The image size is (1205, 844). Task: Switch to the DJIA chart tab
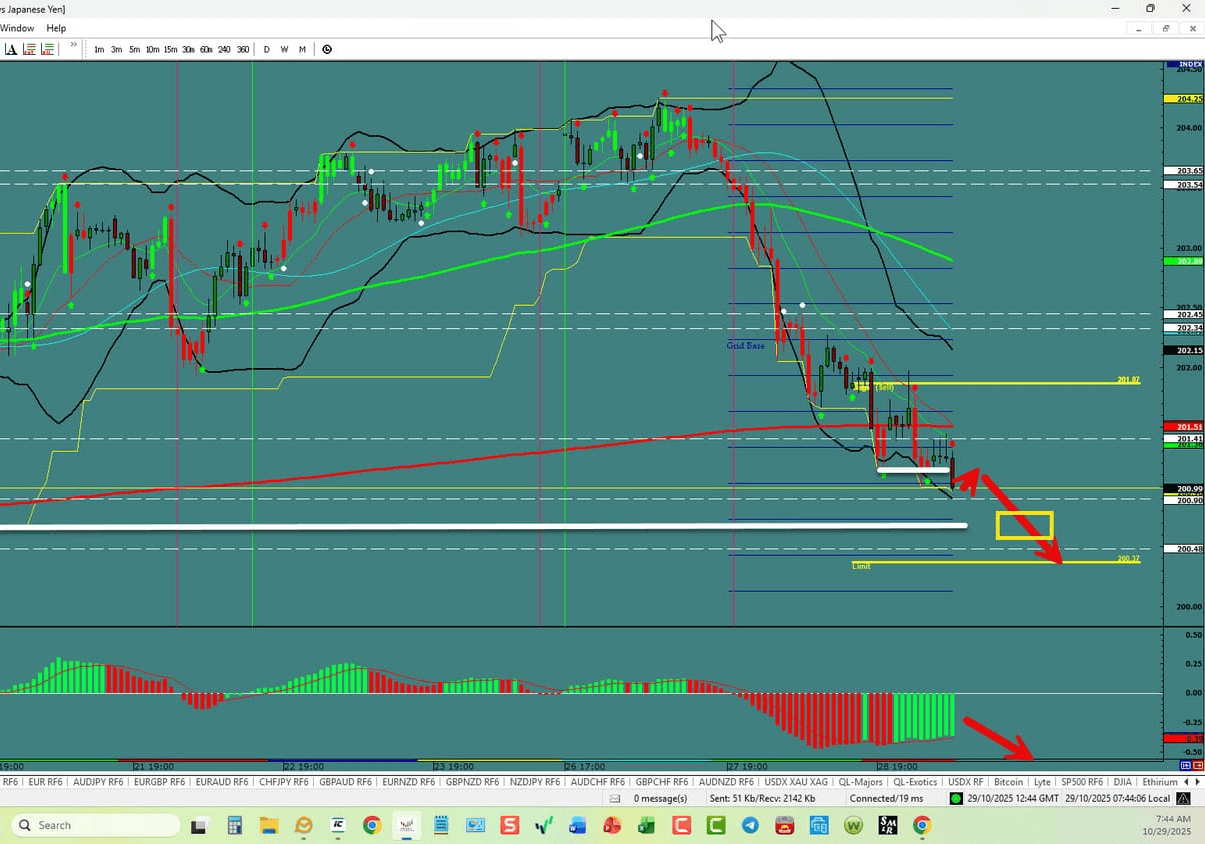tap(1122, 782)
